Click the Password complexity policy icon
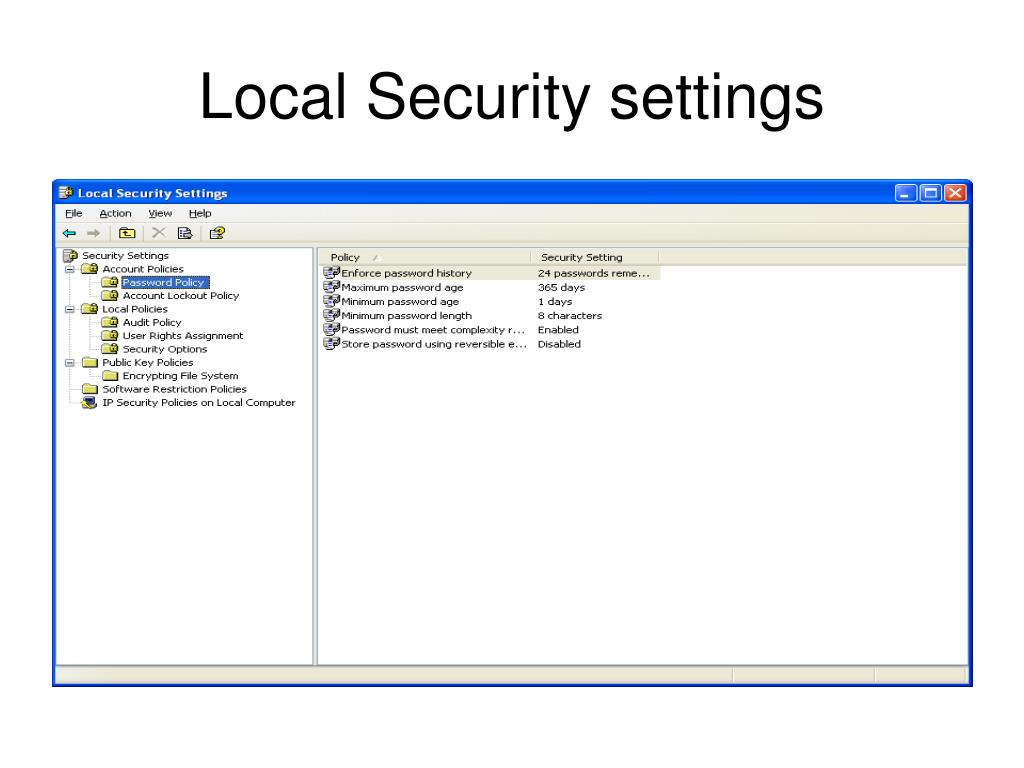This screenshot has height=768, width=1024. click(332, 329)
